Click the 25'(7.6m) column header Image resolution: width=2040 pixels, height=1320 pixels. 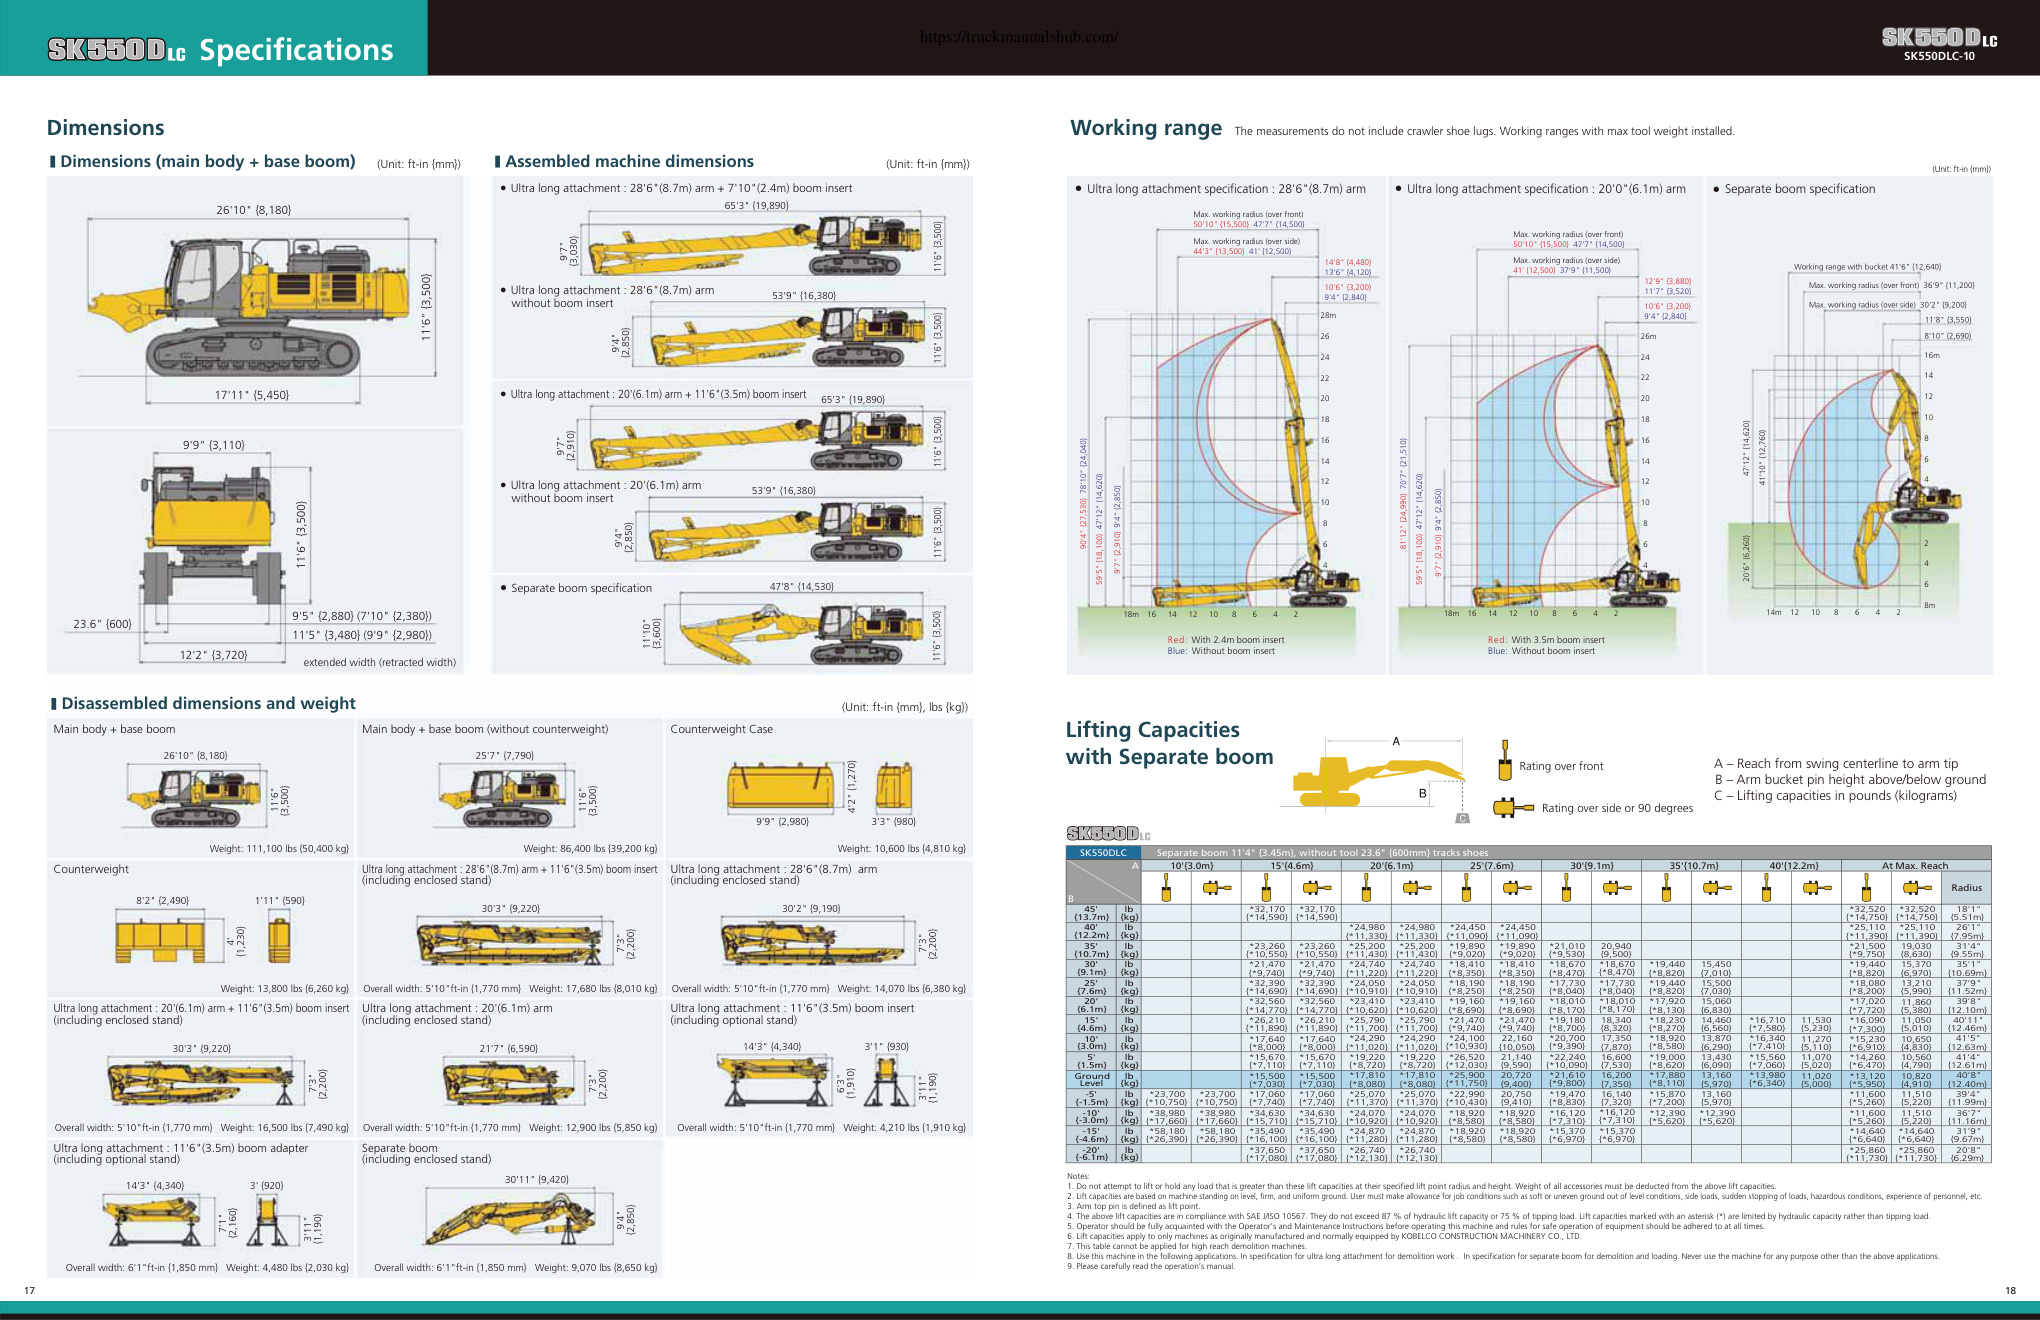coord(1491,866)
